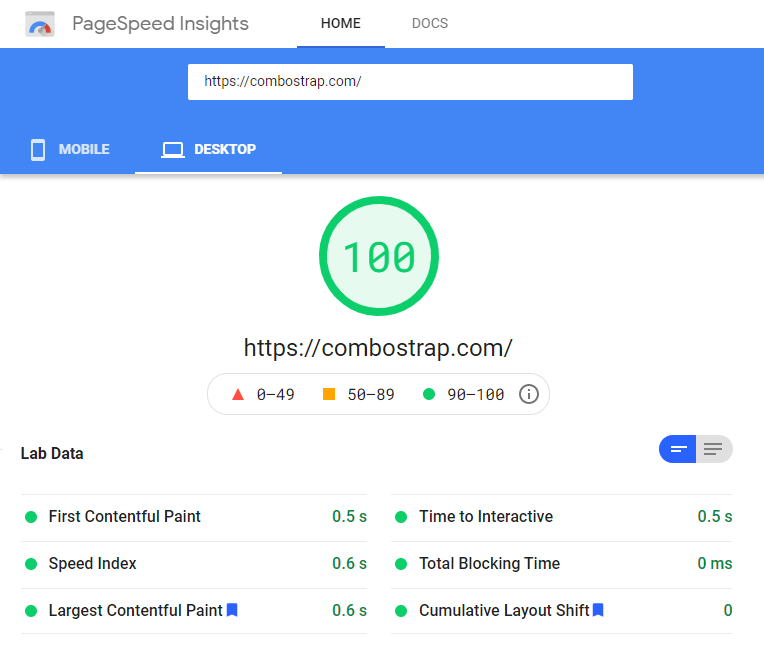The image size is (764, 651).
Task: Click the orange square 50–89 legend icon
Action: (x=329, y=394)
